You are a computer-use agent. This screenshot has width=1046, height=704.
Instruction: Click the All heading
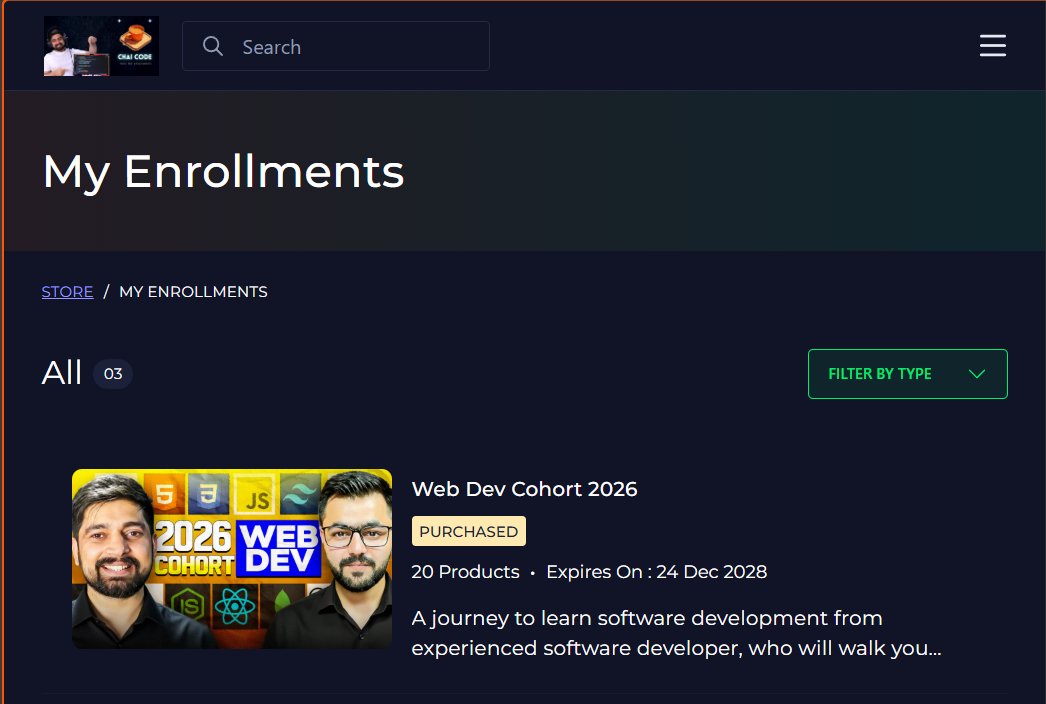[x=62, y=373]
